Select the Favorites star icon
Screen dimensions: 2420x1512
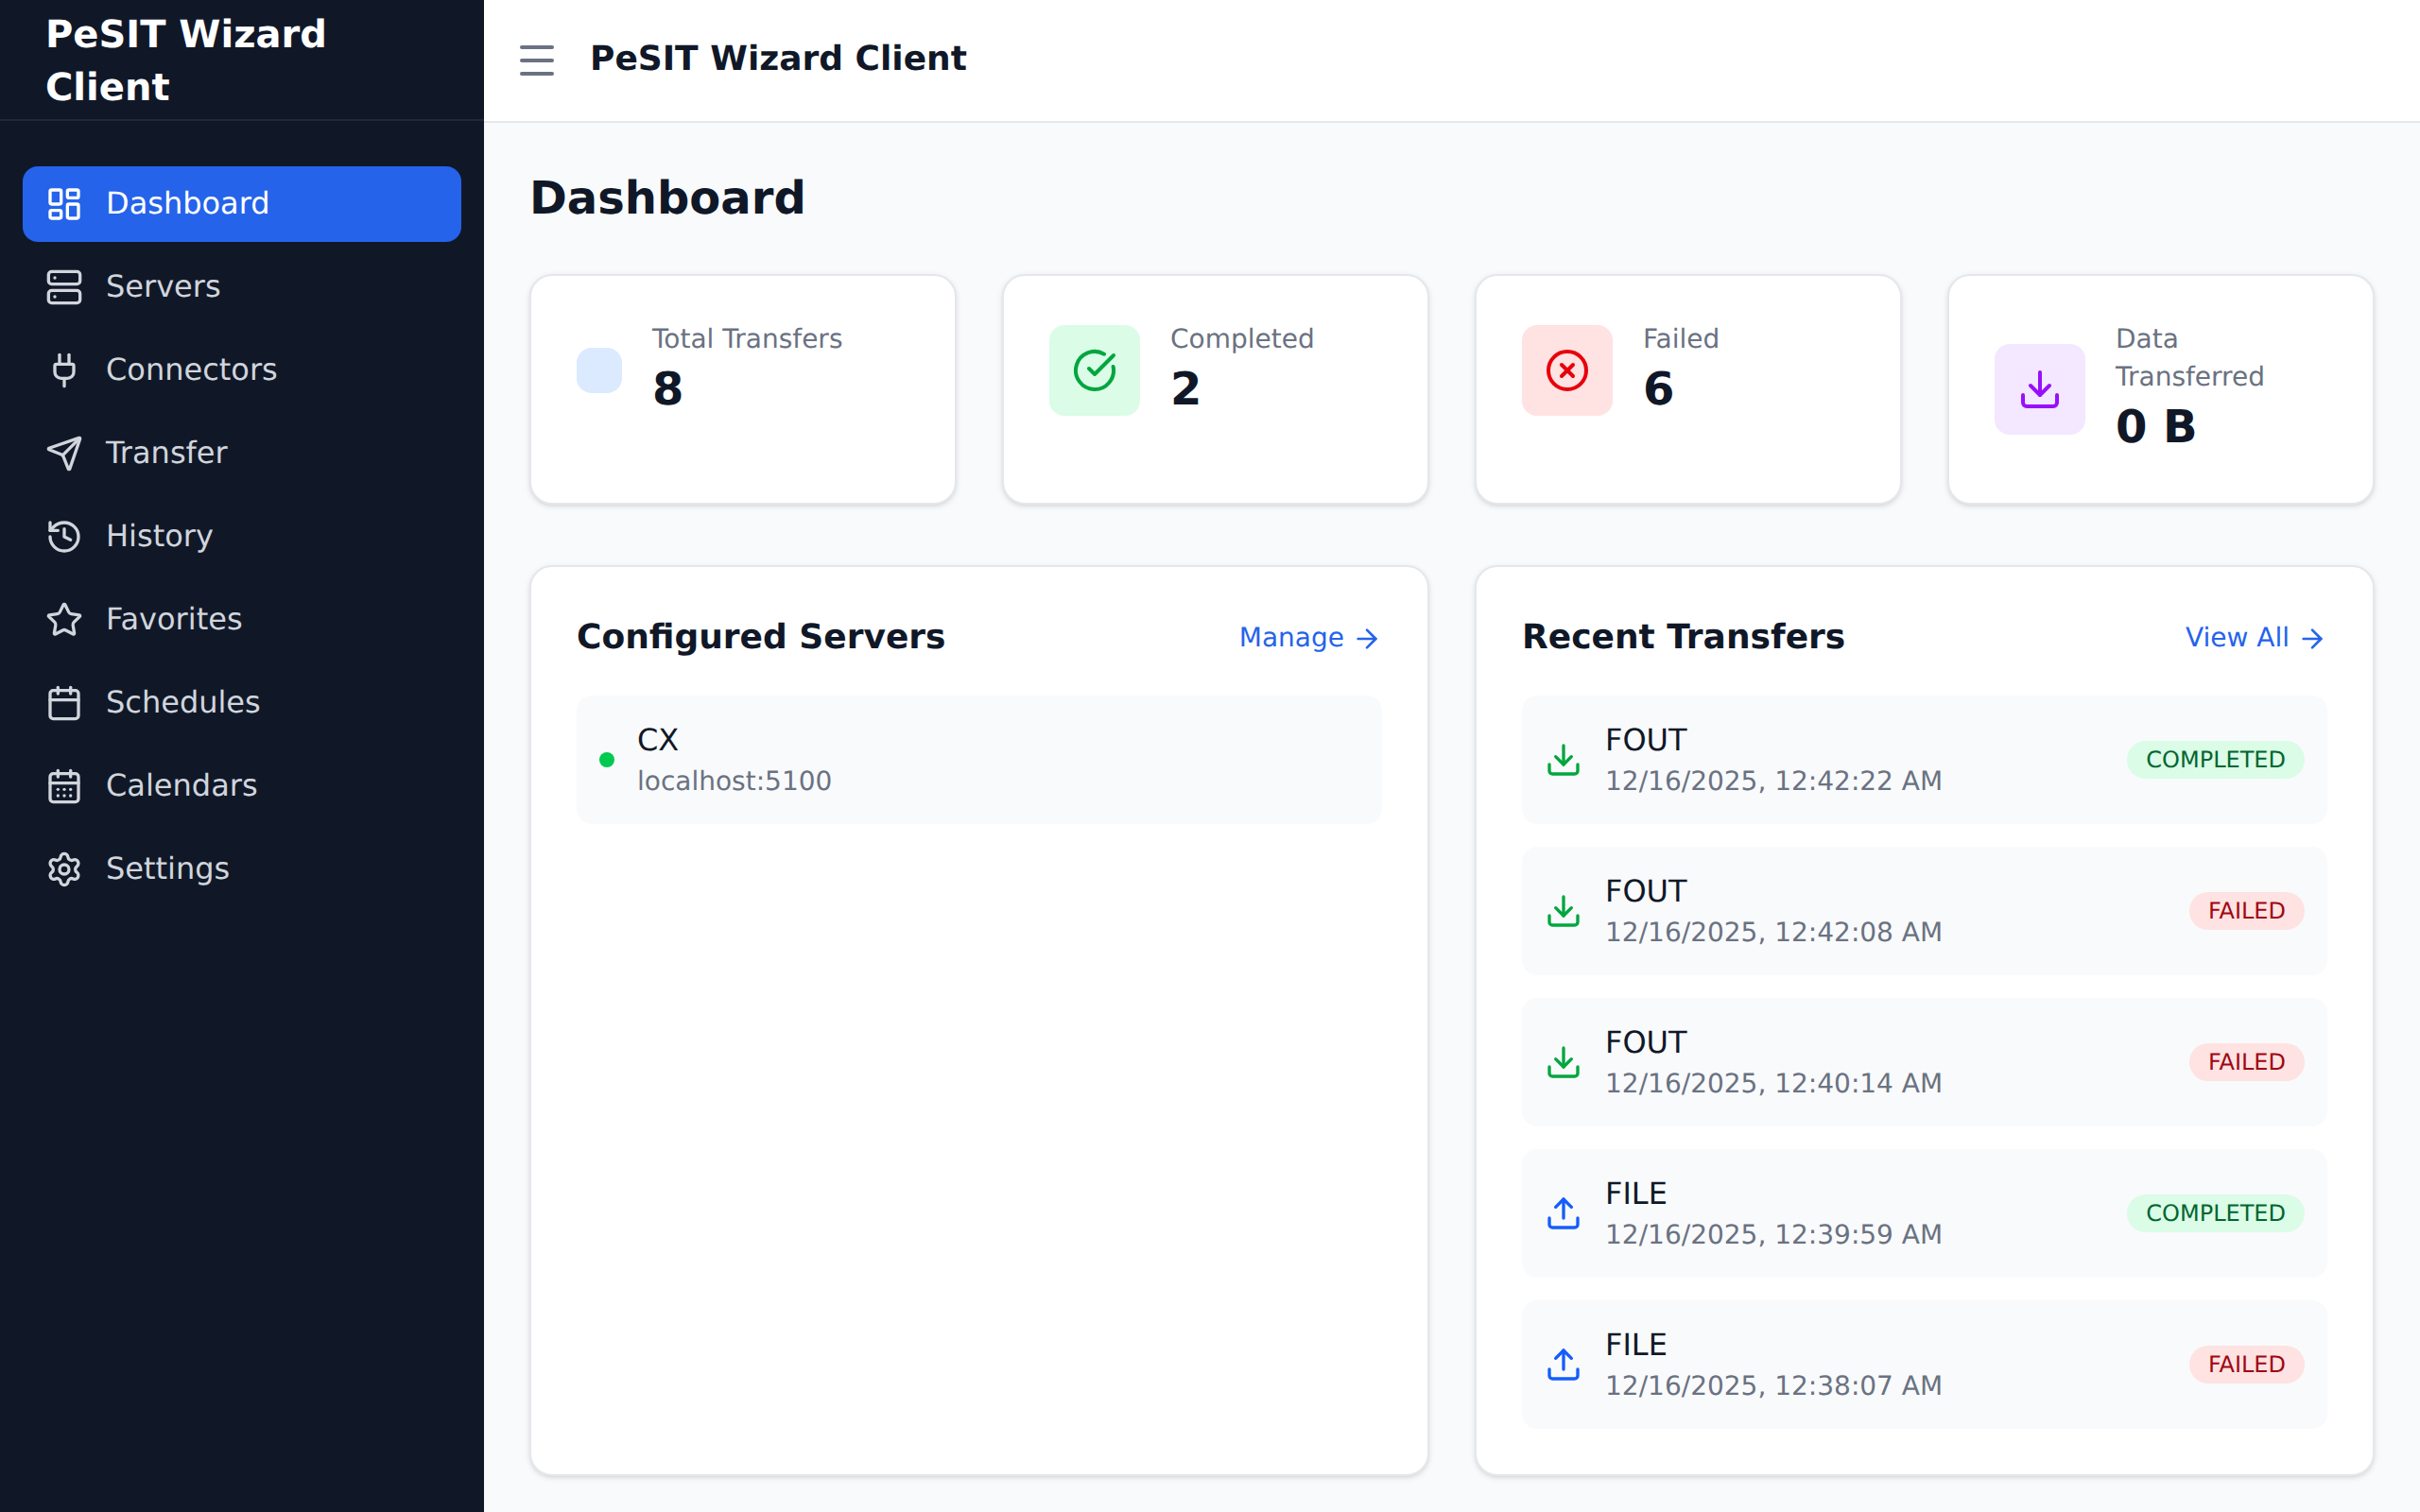64,619
